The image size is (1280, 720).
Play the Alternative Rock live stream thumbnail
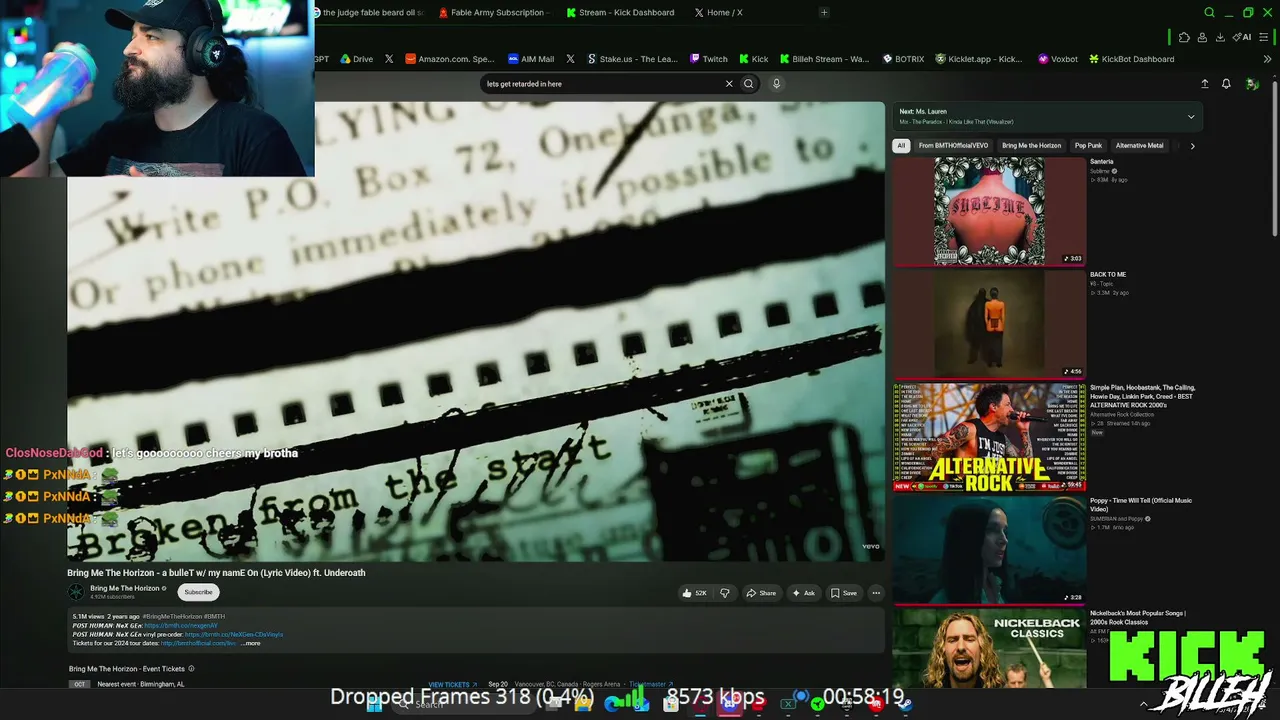989,437
